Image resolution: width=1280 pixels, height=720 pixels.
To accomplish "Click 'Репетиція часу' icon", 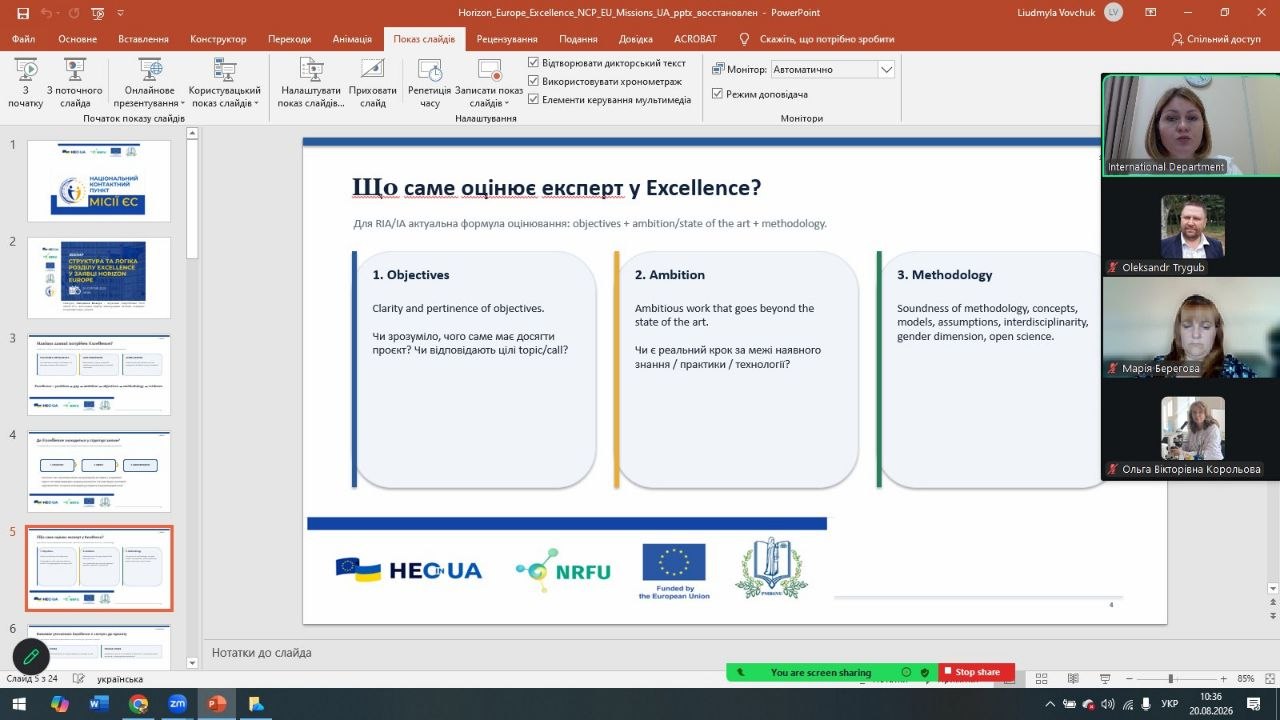I will click(430, 70).
